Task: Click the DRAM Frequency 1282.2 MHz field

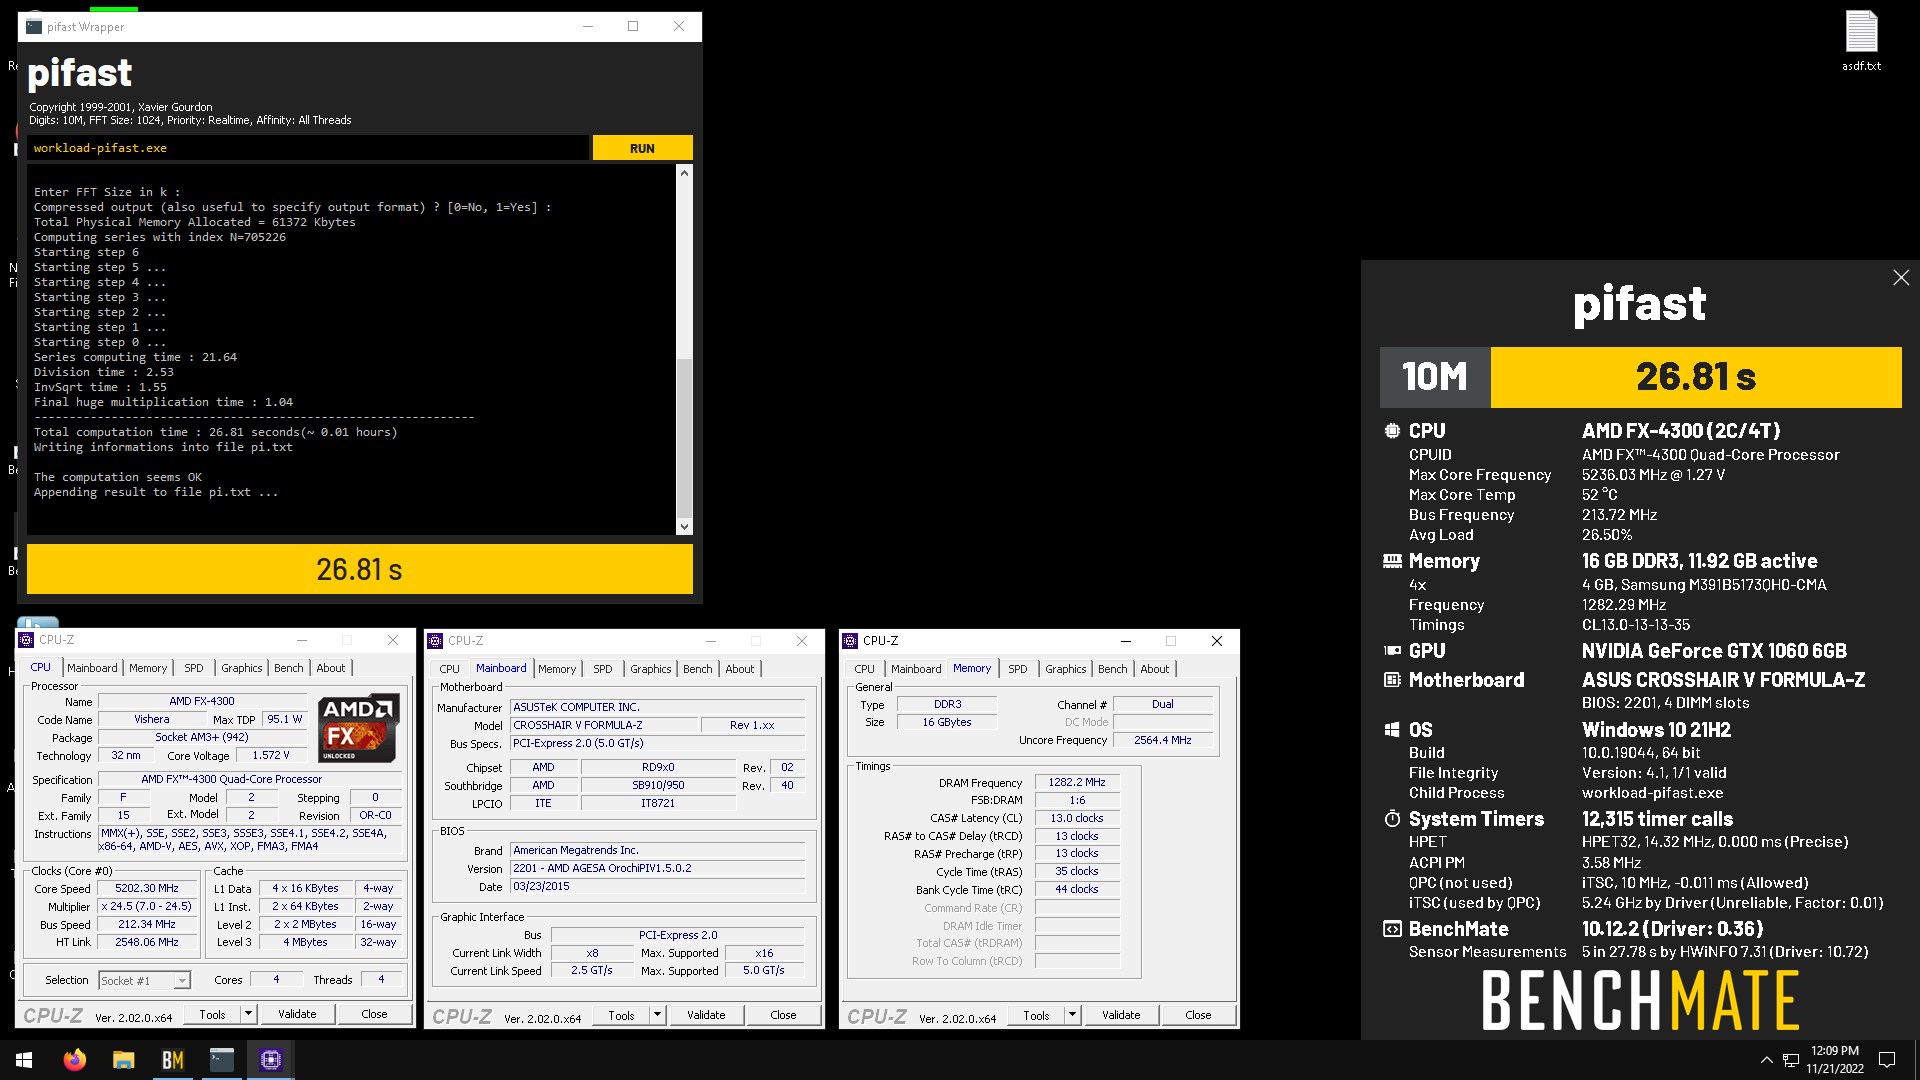Action: [1077, 782]
